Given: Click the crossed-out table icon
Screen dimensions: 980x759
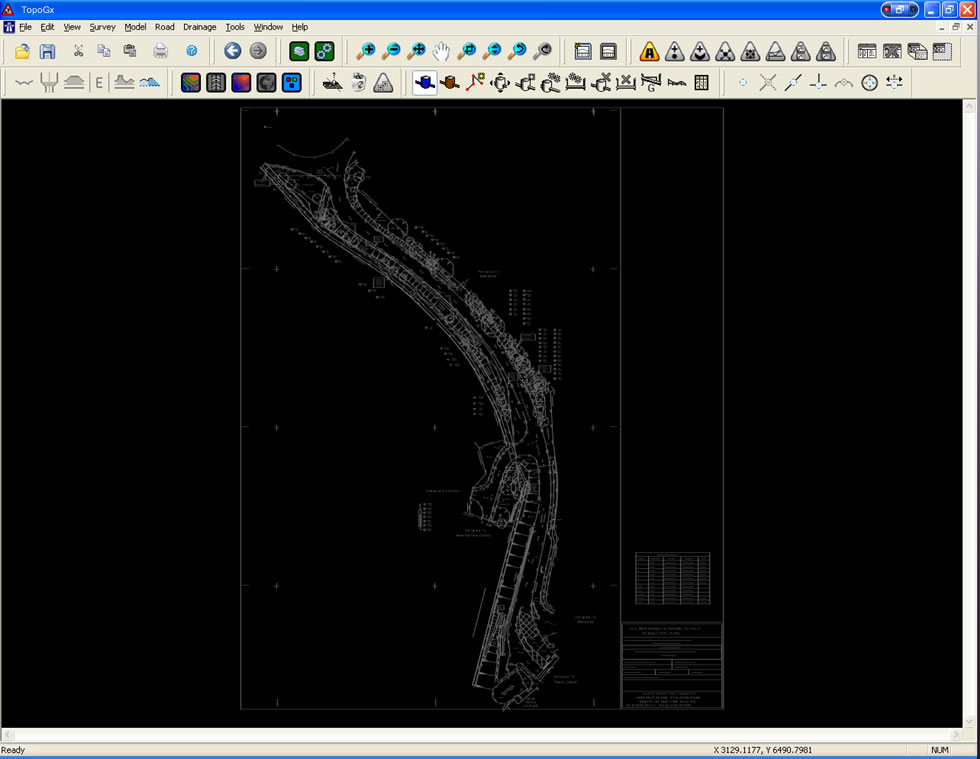Looking at the screenshot, I should [892, 51].
